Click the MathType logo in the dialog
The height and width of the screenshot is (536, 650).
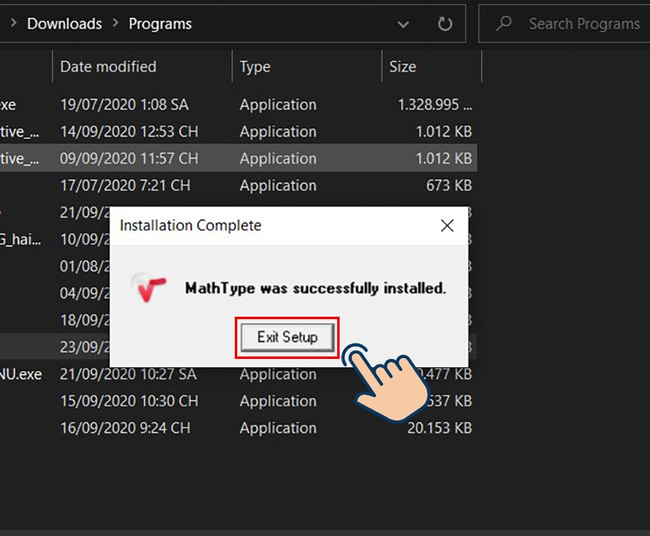click(x=149, y=288)
